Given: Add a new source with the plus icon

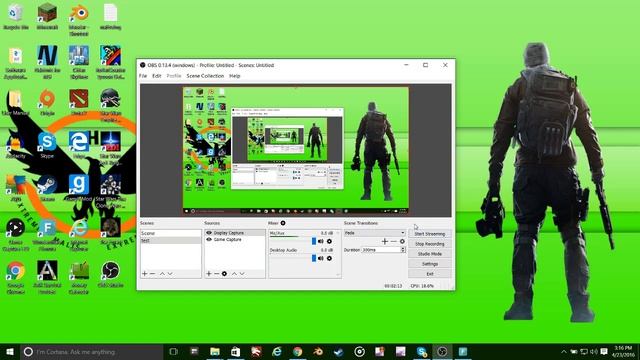Looking at the screenshot, I should 209,273.
